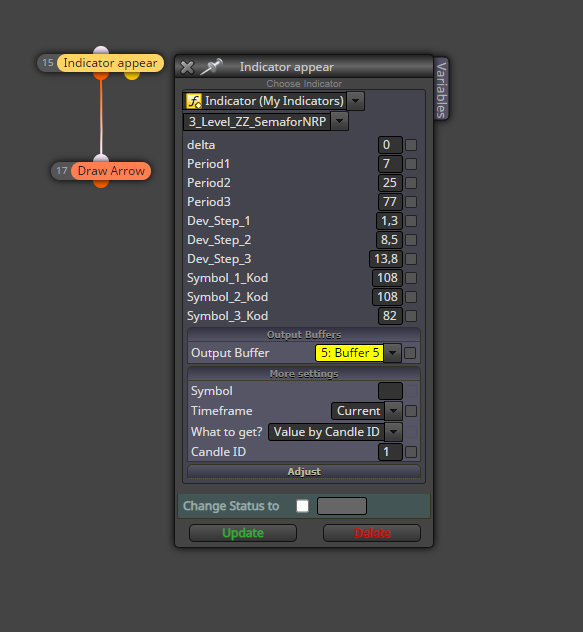583x632 pixels.
Task: Toggle the Symbol_3_Kod checkbox
Action: [x=411, y=316]
